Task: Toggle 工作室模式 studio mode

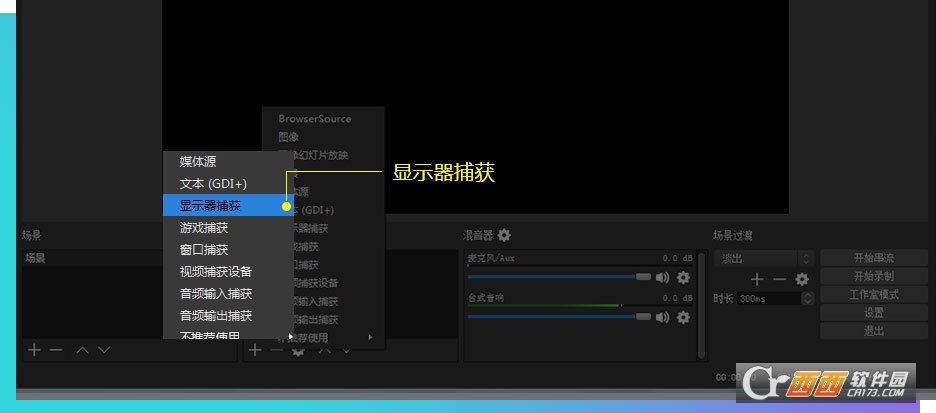Action: (x=873, y=294)
